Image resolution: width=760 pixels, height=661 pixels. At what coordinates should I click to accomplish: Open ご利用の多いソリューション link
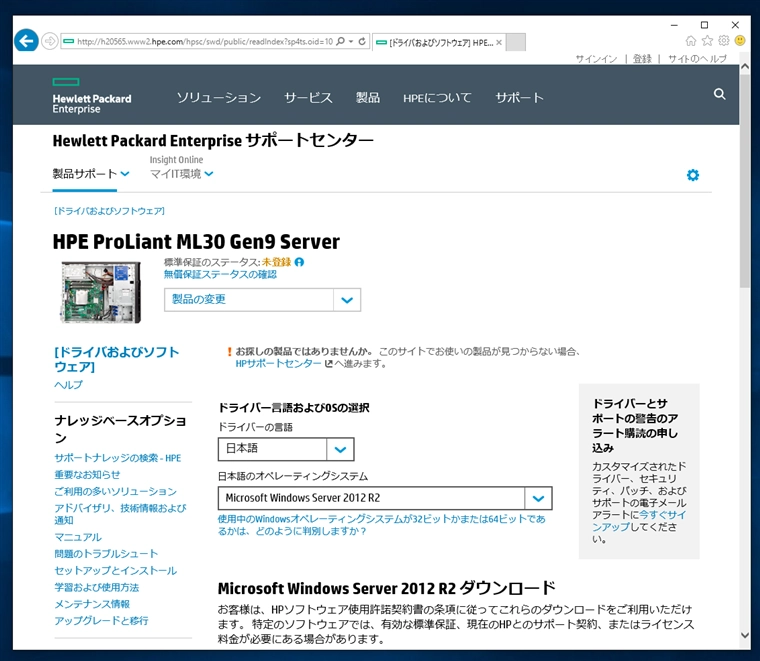click(x=115, y=491)
